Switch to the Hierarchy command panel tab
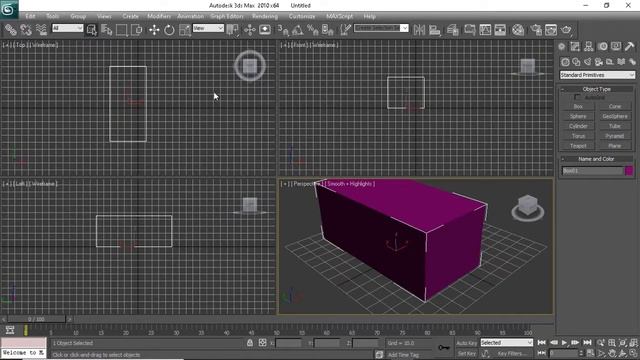The width and height of the screenshot is (640, 360). click(589, 47)
